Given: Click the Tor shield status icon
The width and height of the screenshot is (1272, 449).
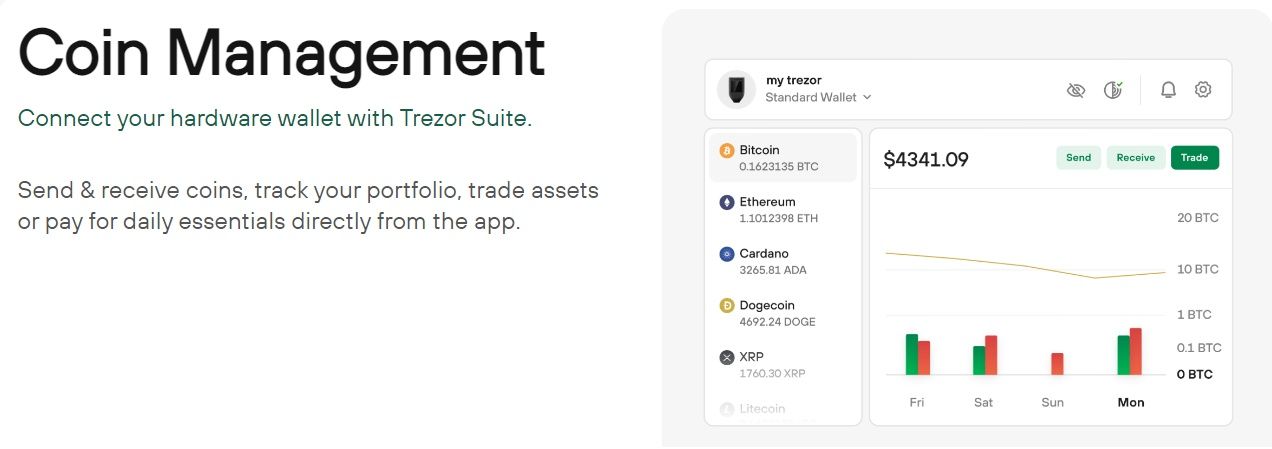Looking at the screenshot, I should pos(1113,90).
